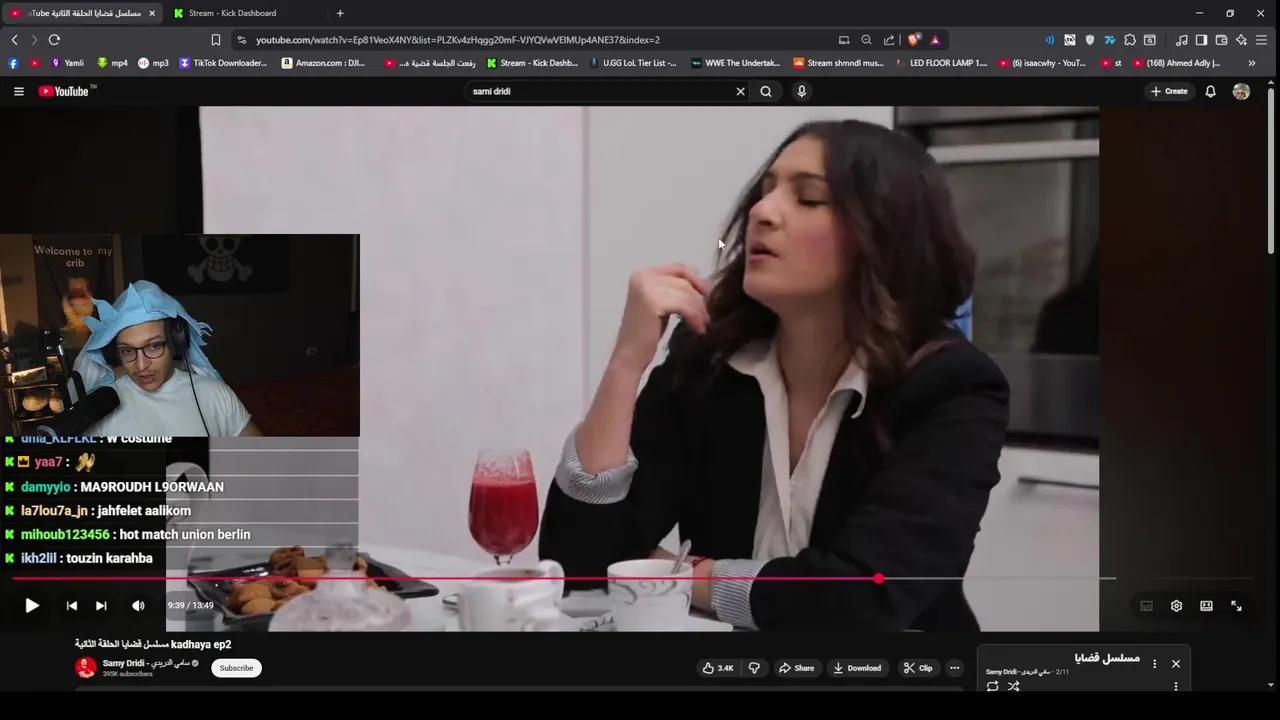Go back in browser history
Image resolution: width=1280 pixels, height=720 pixels.
14,40
